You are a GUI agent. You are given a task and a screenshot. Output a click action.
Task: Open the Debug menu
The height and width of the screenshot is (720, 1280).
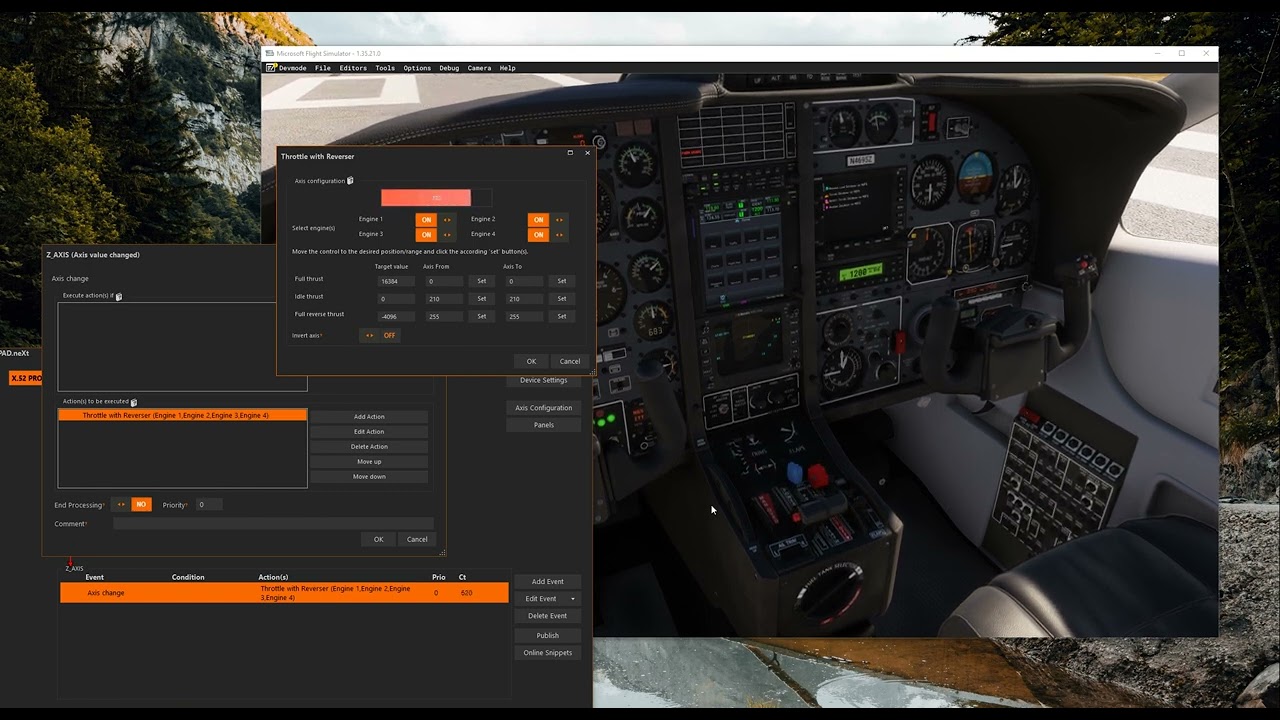pyautogui.click(x=449, y=68)
